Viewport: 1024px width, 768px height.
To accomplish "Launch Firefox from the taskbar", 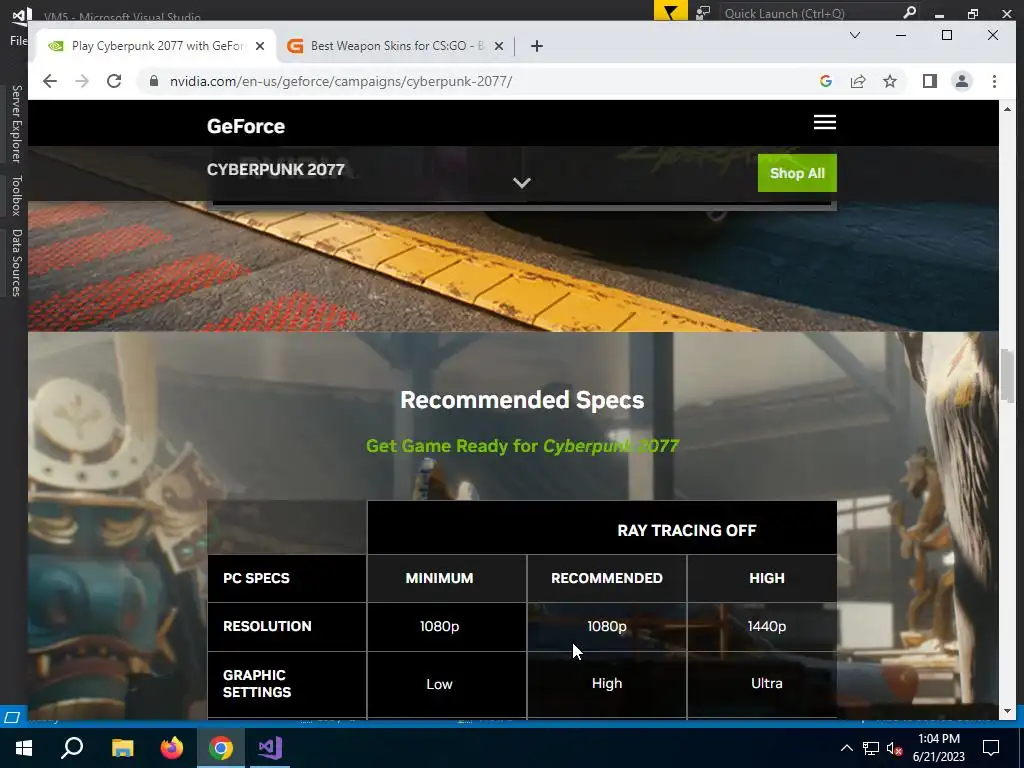I will click(x=172, y=748).
